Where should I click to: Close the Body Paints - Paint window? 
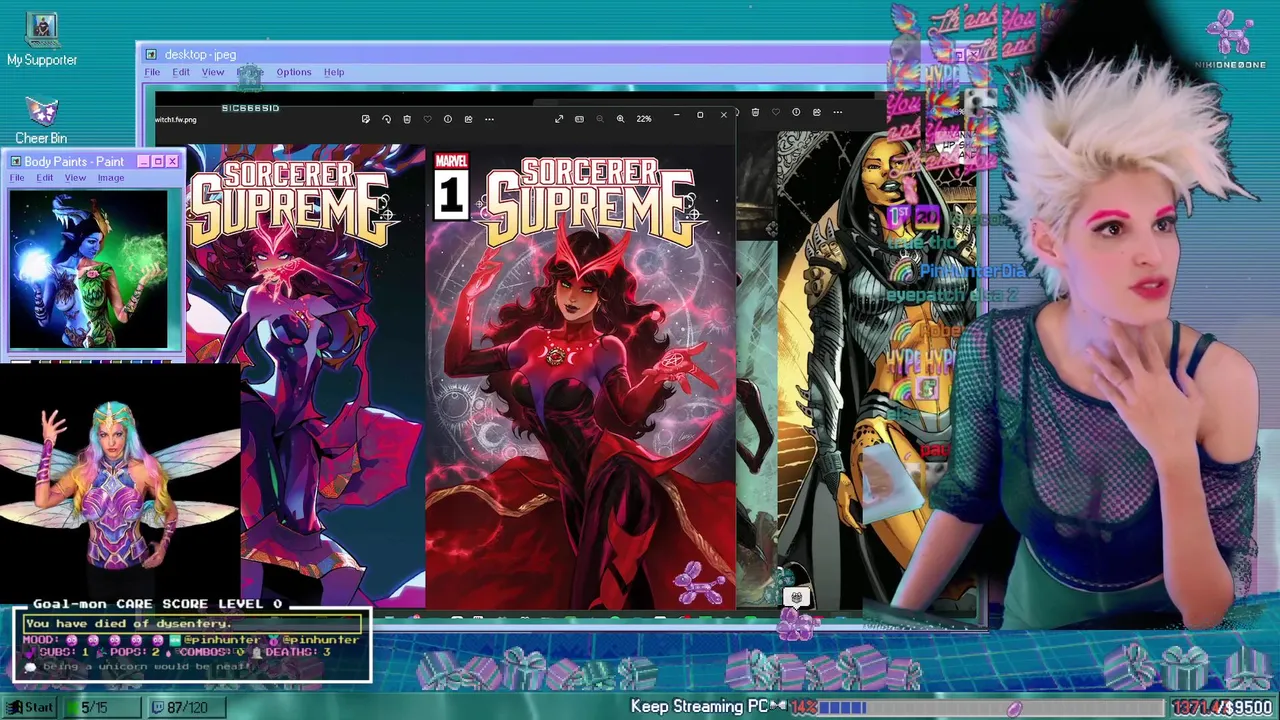point(172,161)
